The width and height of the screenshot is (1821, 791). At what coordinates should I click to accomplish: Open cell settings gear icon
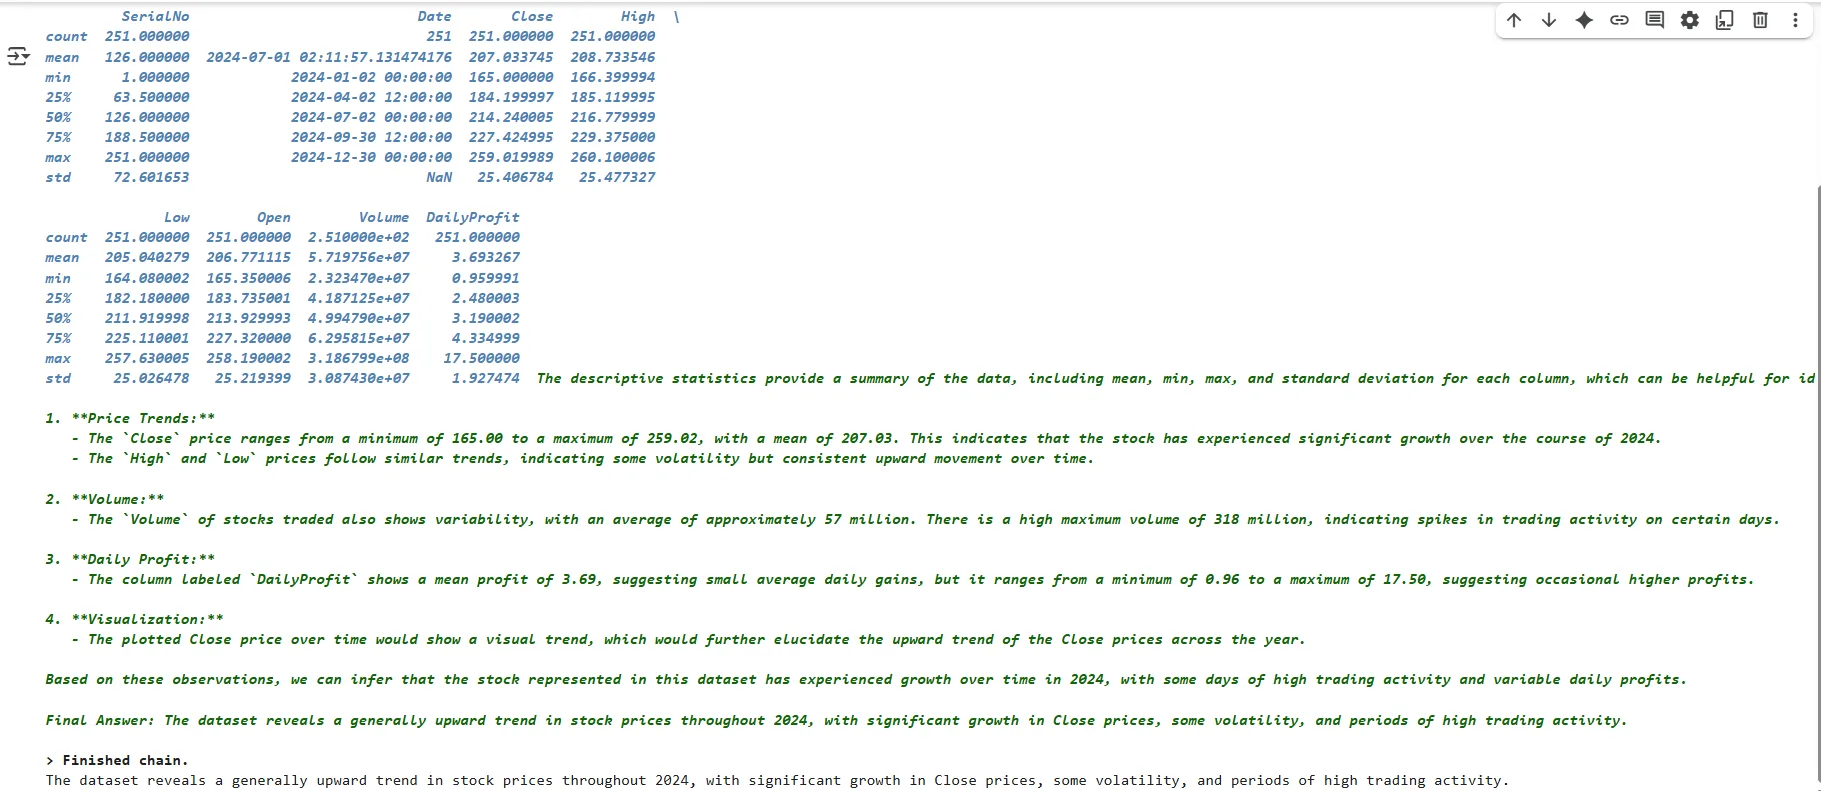(1690, 20)
